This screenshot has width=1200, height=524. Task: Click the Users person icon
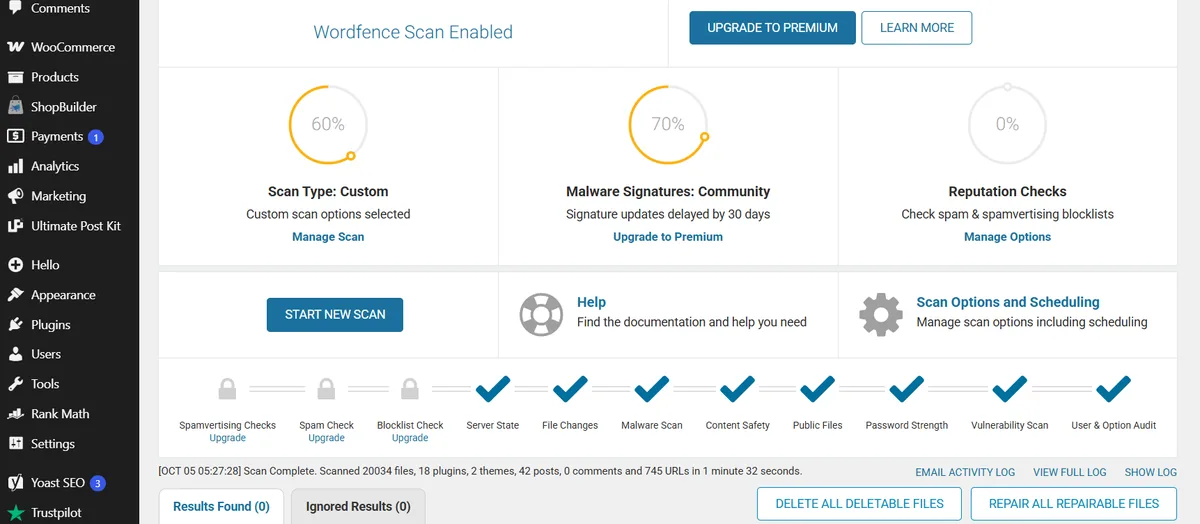coord(15,354)
